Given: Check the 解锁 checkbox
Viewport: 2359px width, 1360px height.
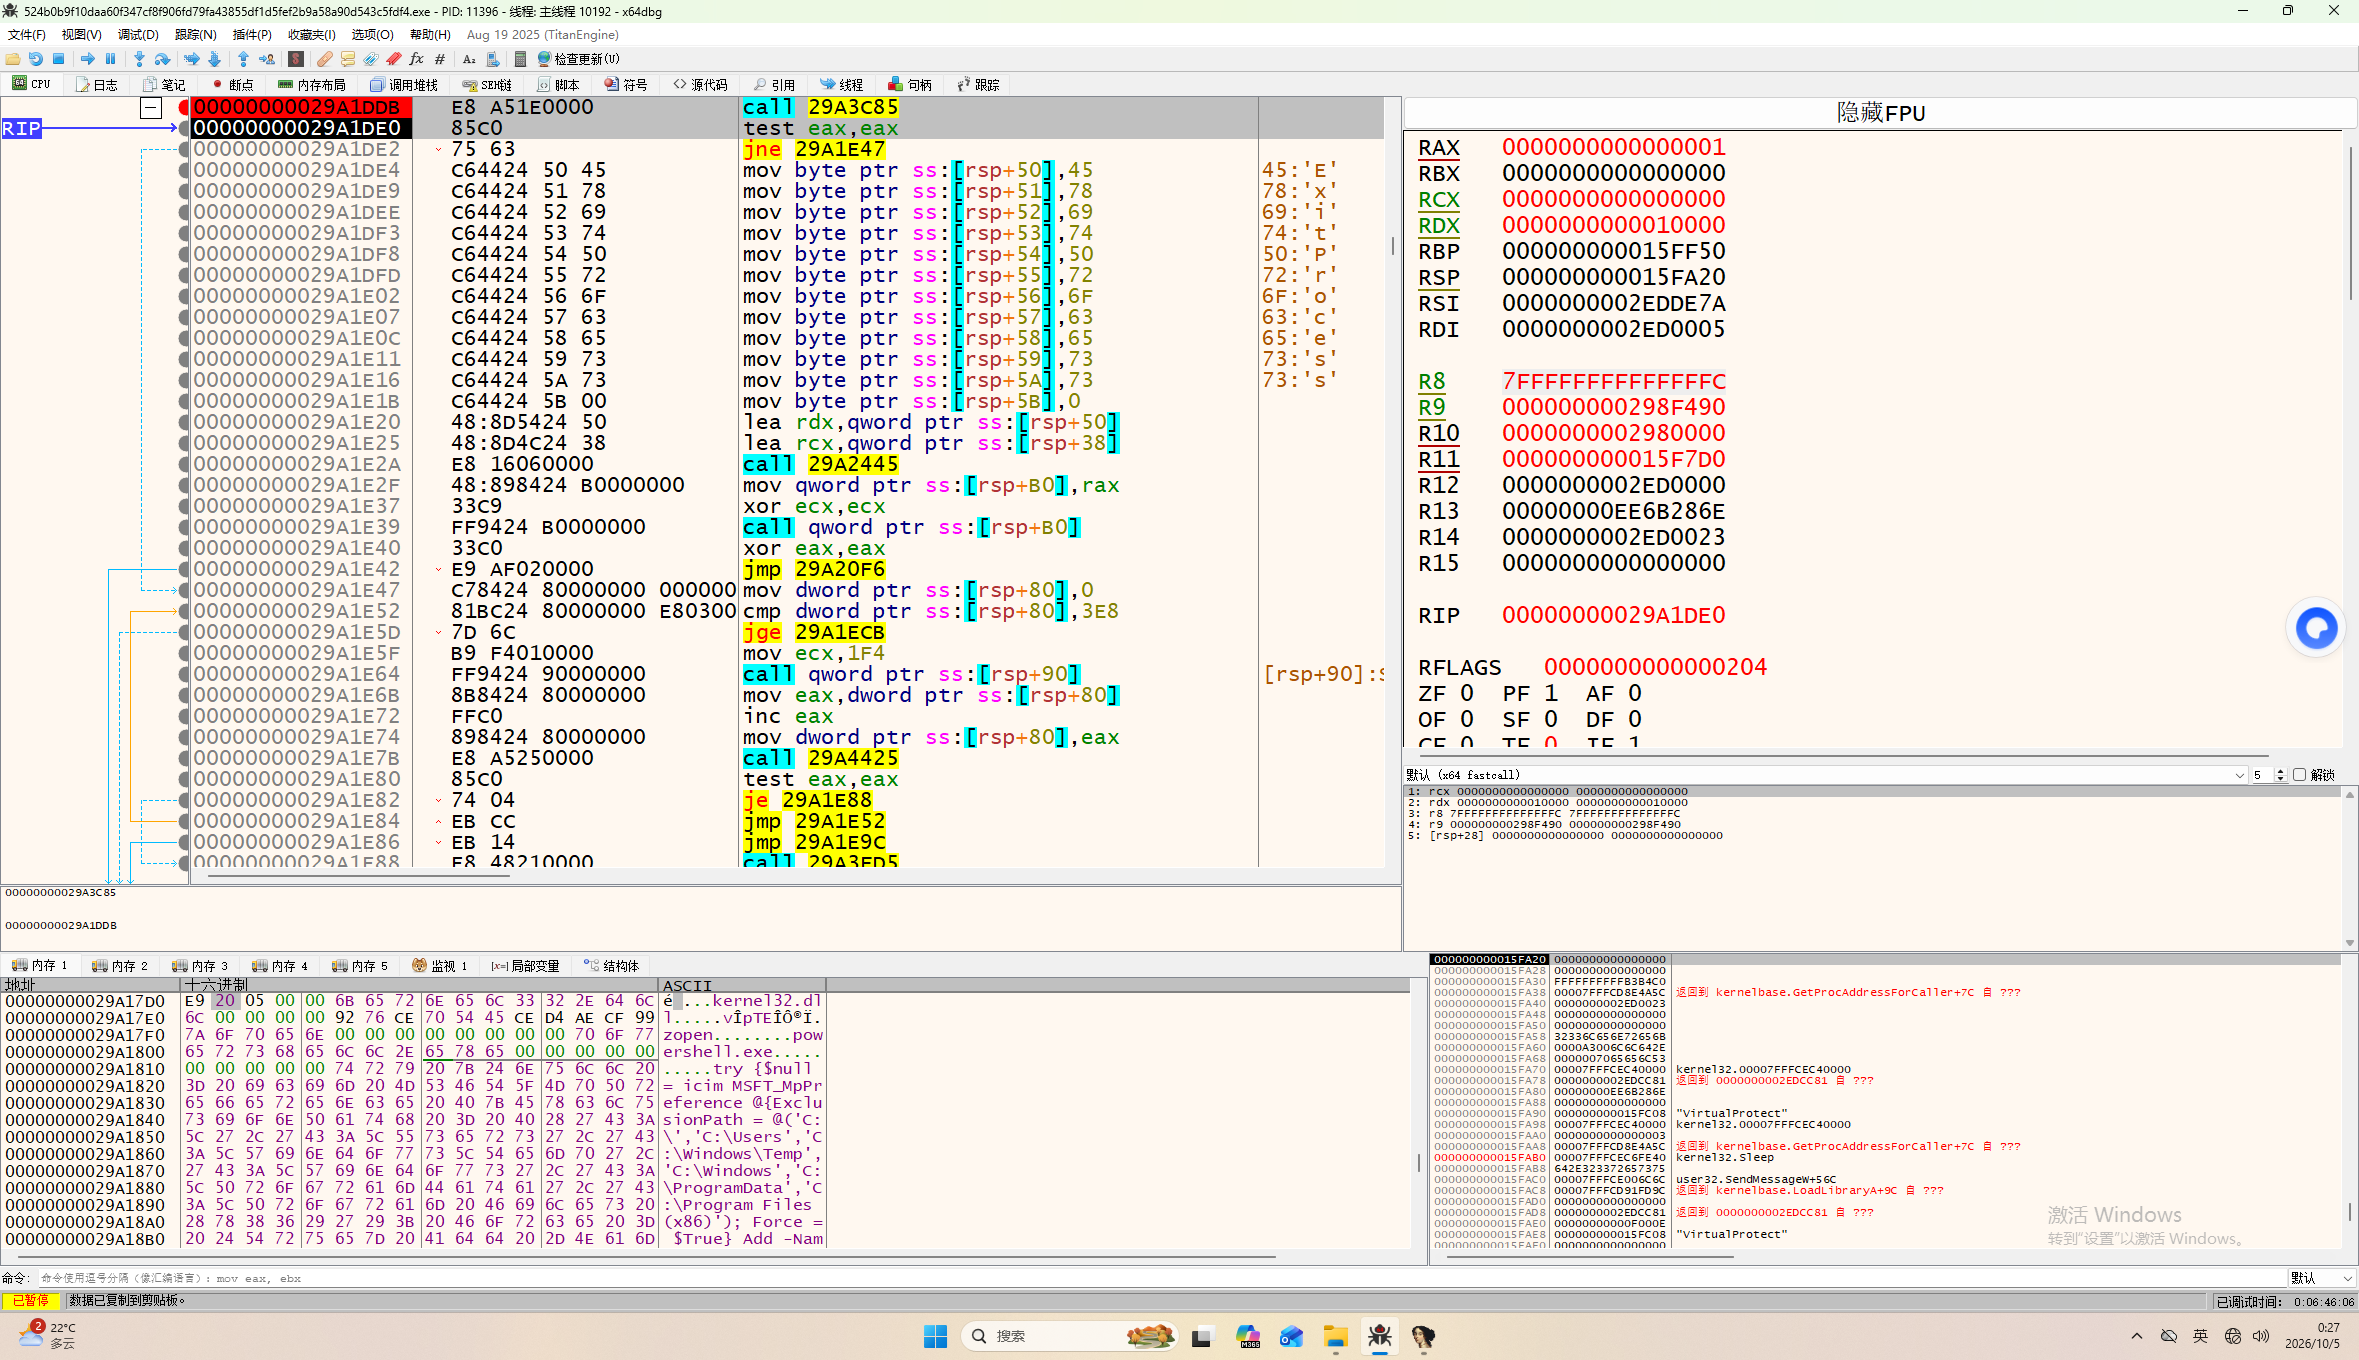Looking at the screenshot, I should point(2299,775).
